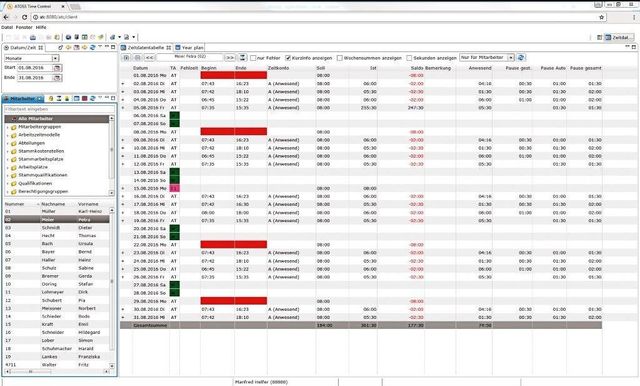Image resolution: width=640 pixels, height=386 pixels.
Task: Click the hourglass icon in Mitarbeiter toolbar
Action: pos(59,98)
